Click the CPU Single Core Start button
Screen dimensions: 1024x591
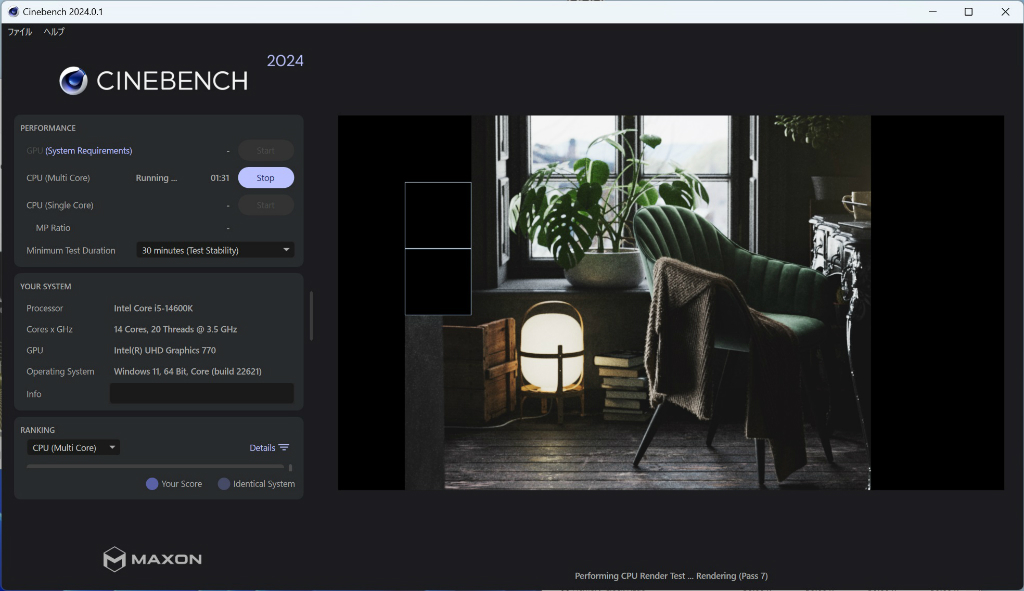pyautogui.click(x=266, y=205)
